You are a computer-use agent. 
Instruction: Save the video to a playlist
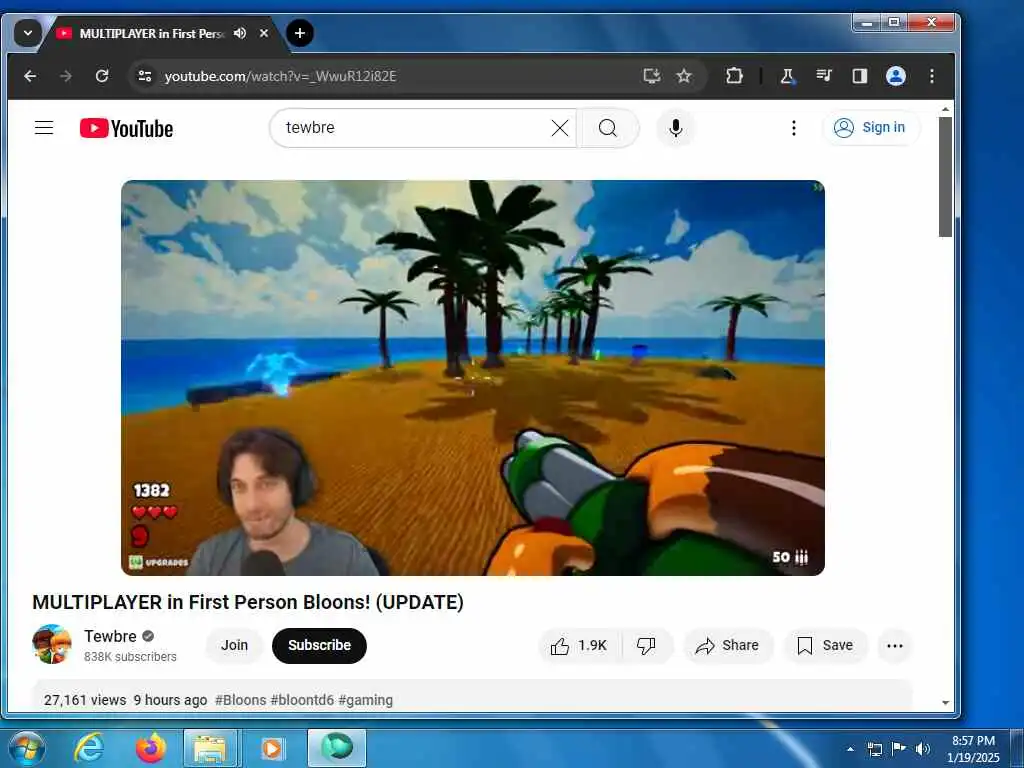pos(825,646)
